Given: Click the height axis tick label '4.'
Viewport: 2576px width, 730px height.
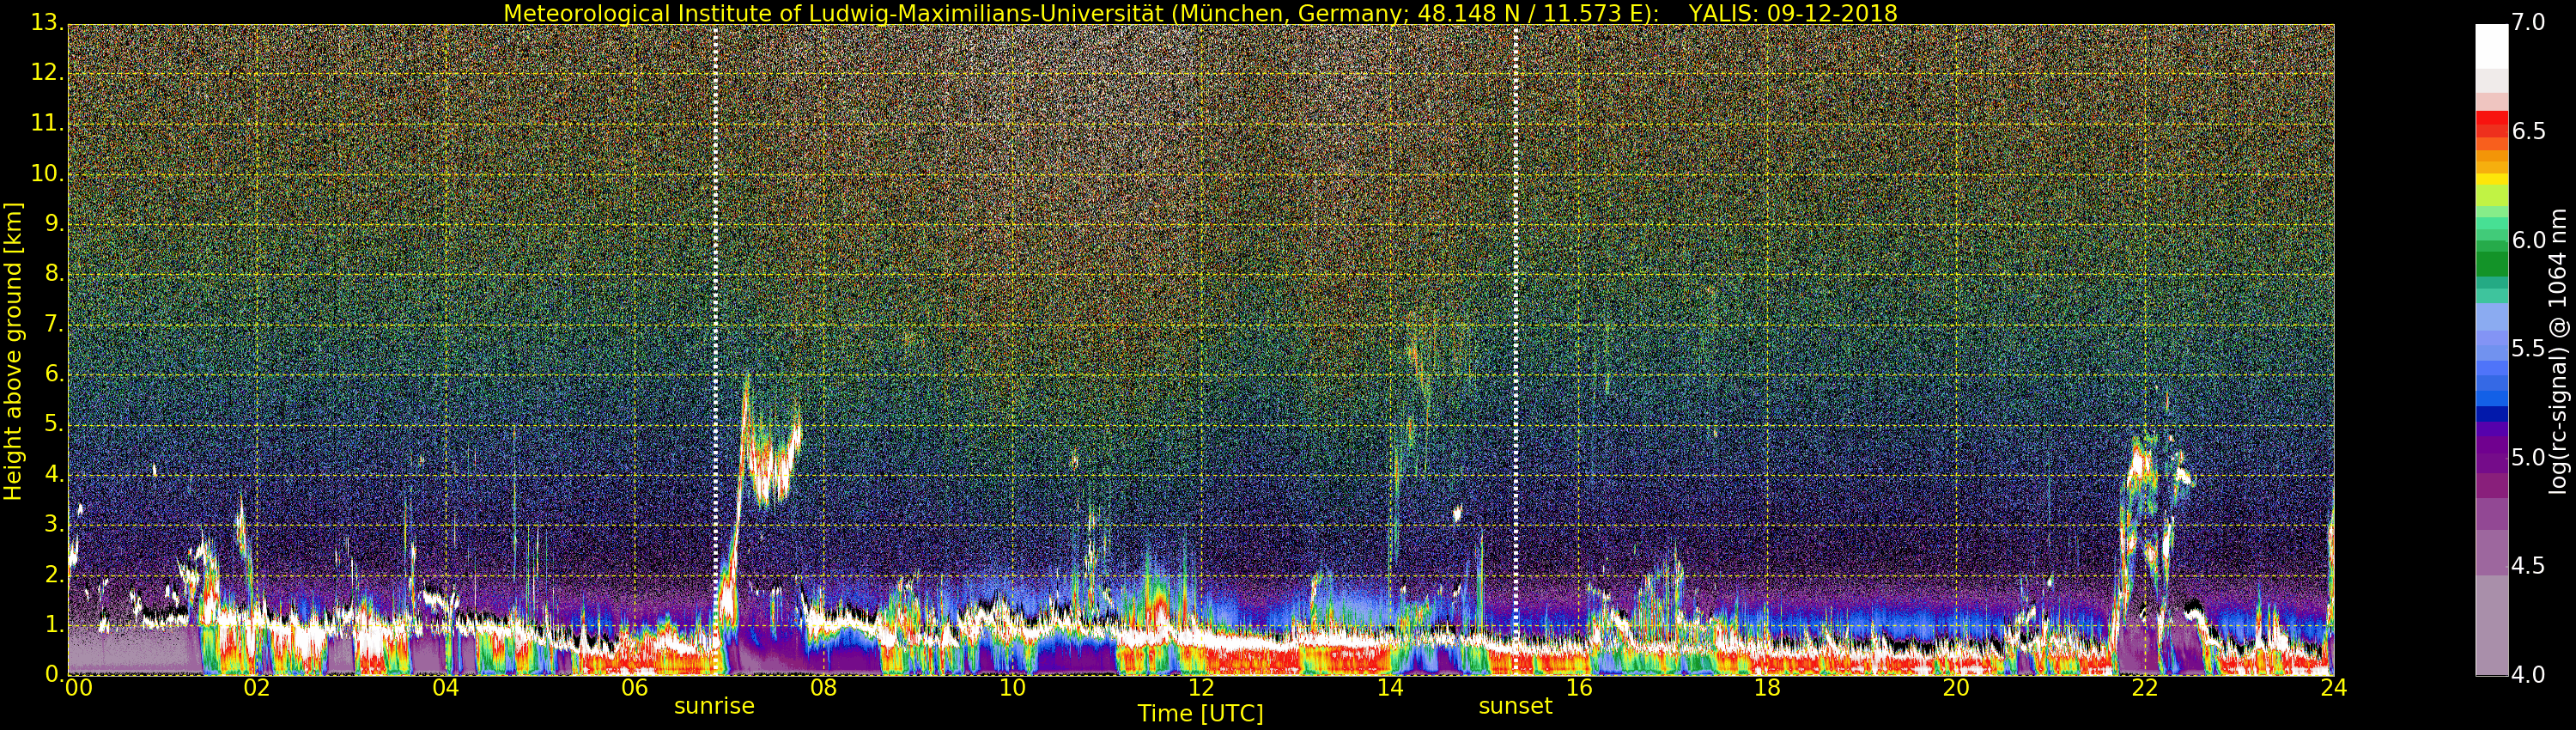Looking at the screenshot, I should [x=54, y=474].
